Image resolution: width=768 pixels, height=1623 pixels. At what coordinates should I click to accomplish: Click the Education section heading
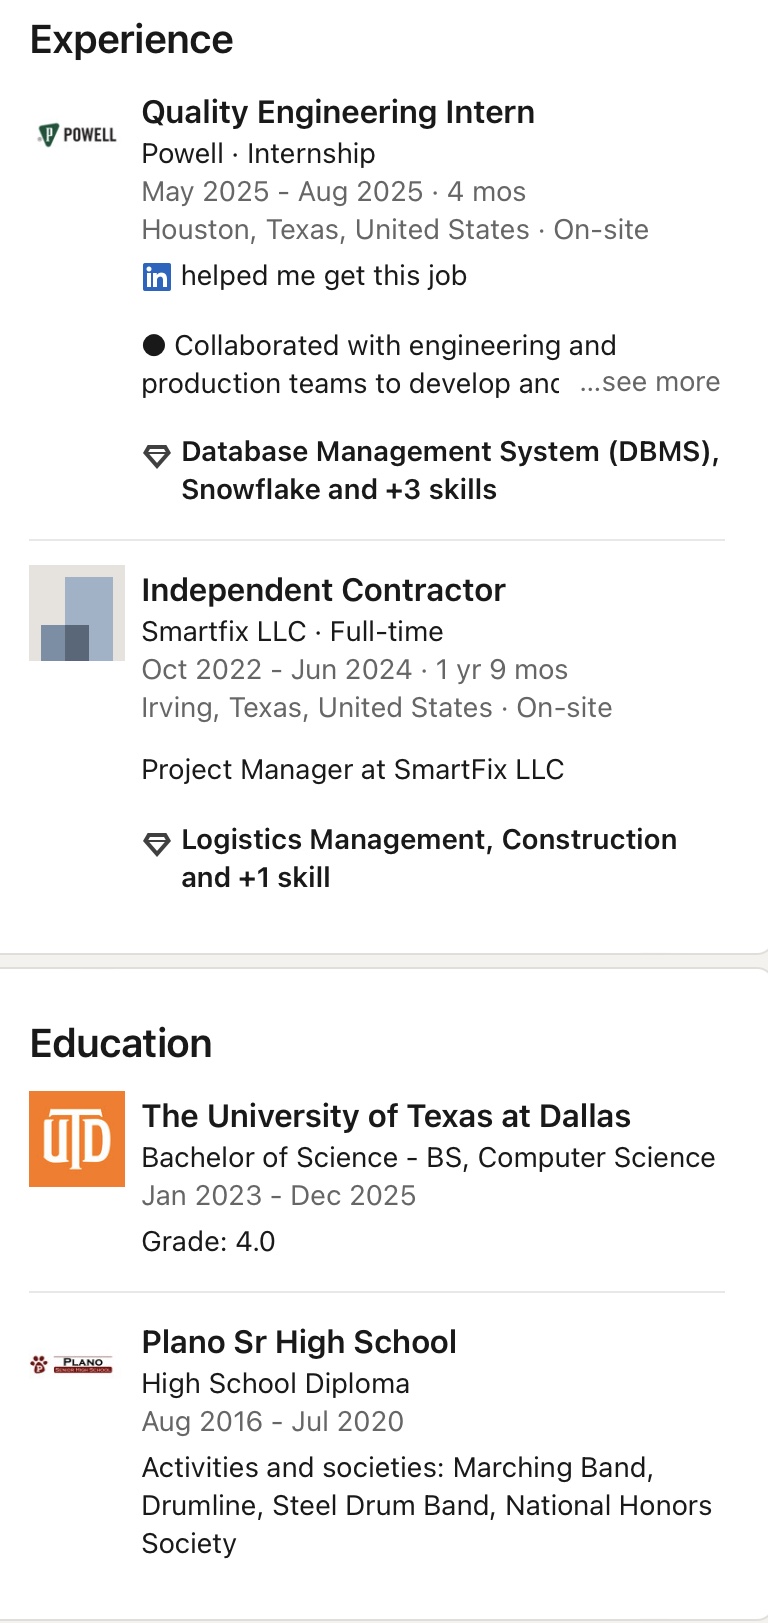tap(121, 1044)
